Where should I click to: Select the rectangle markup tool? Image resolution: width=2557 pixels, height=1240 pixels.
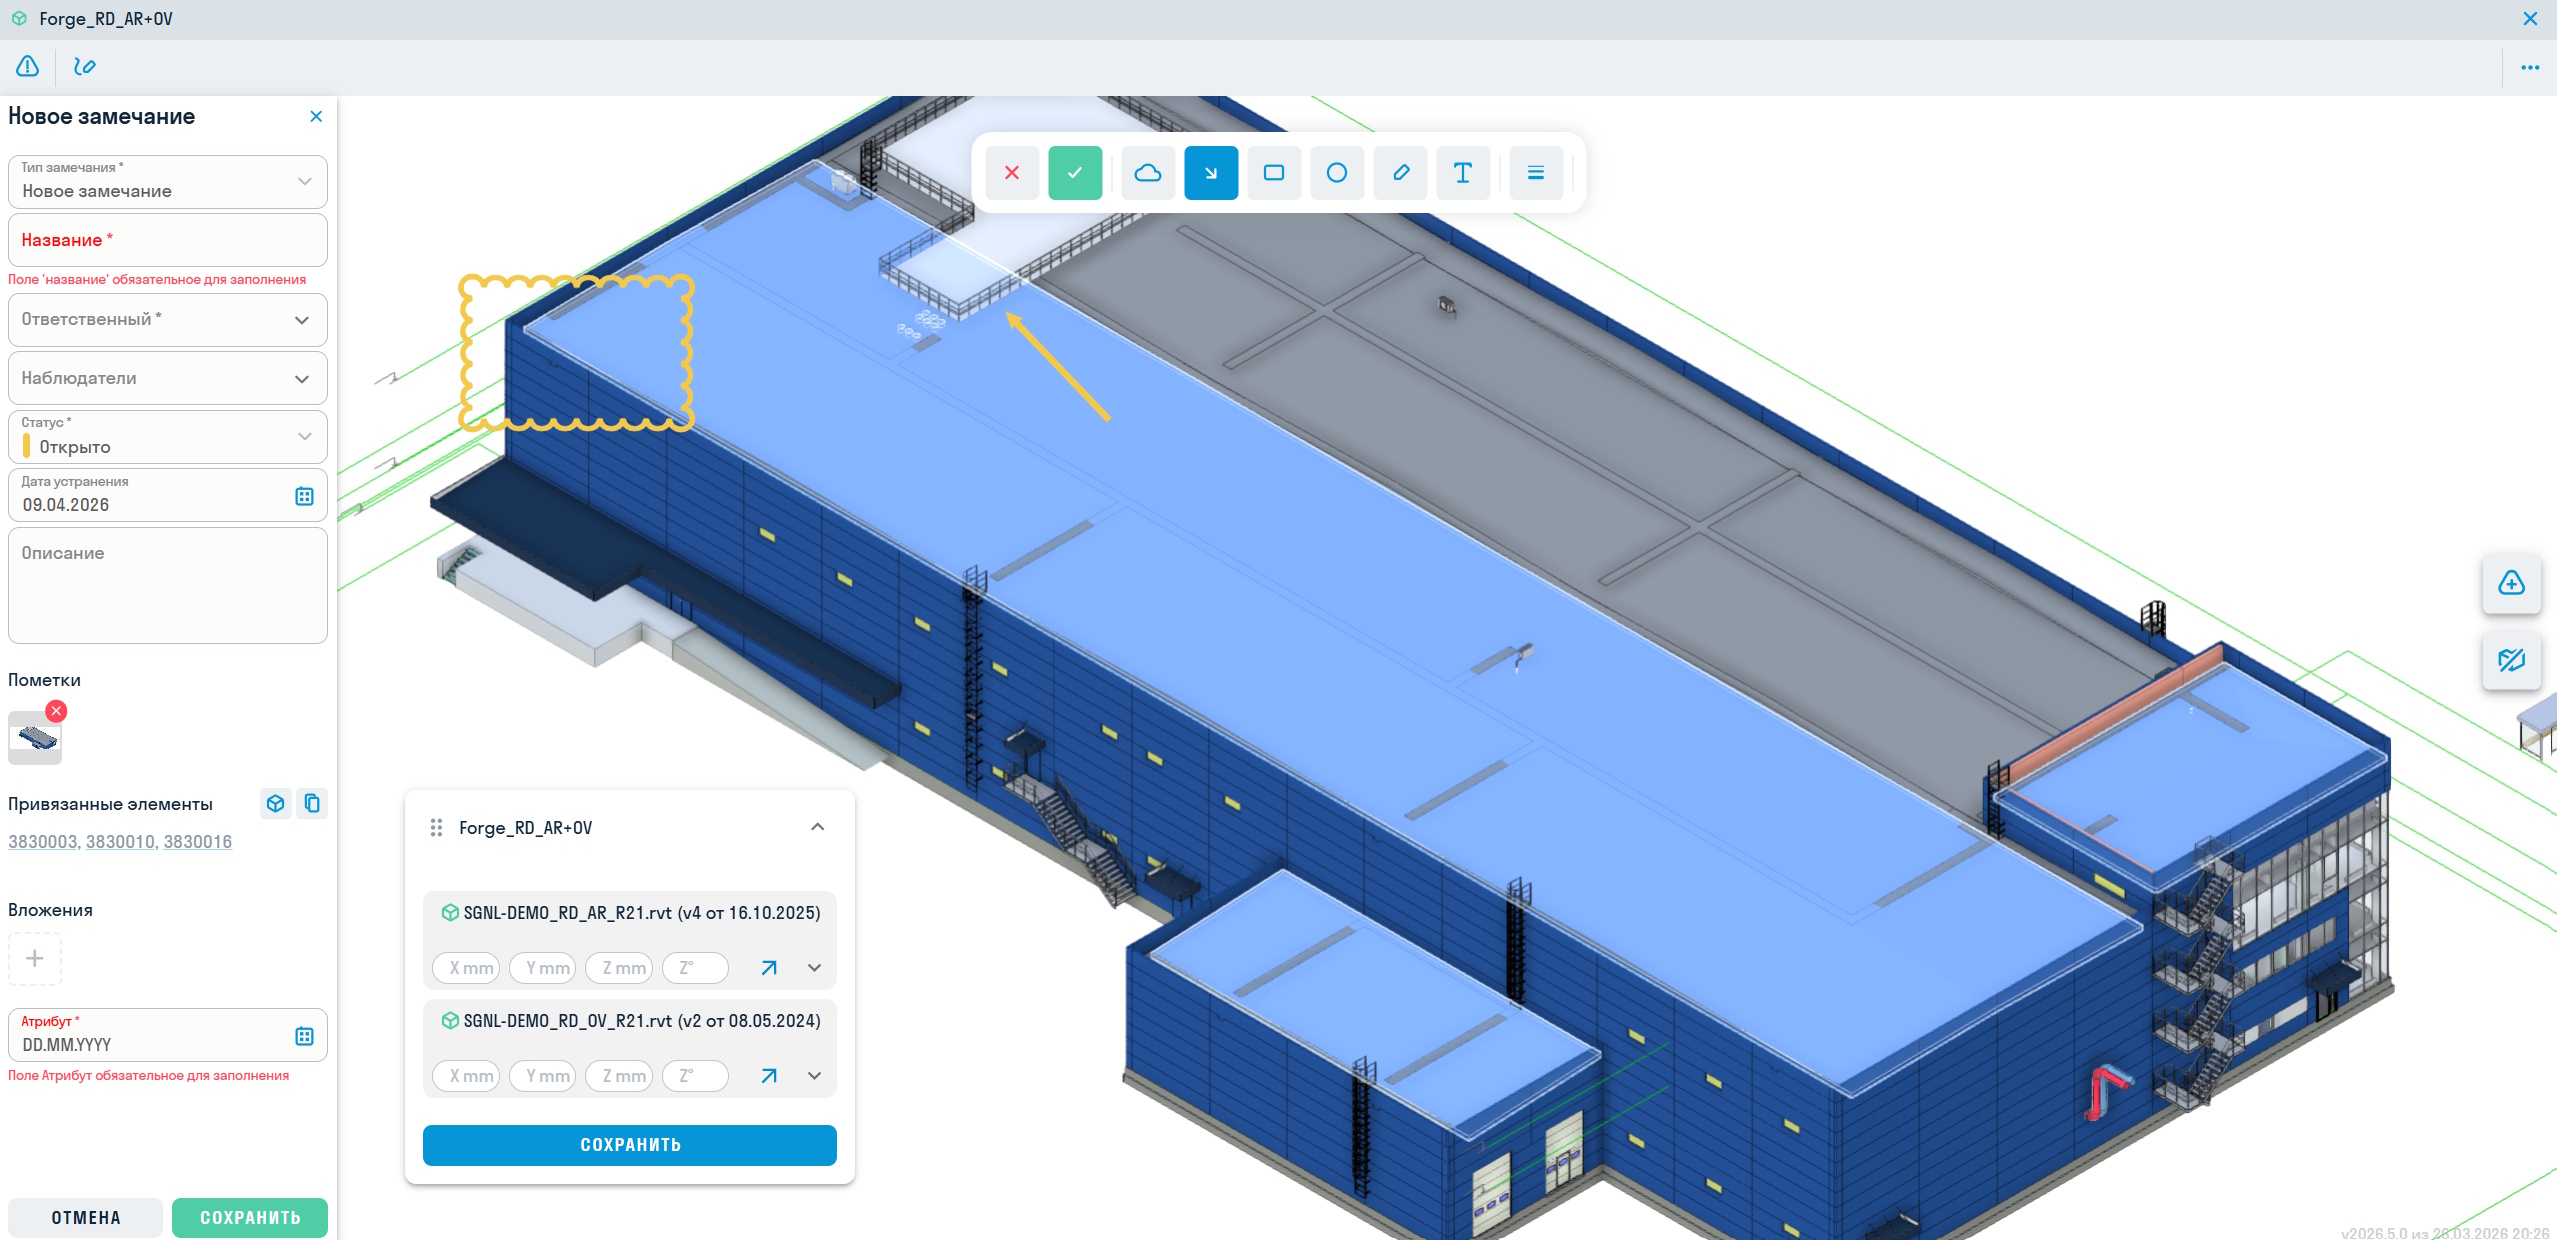[x=1273, y=173]
